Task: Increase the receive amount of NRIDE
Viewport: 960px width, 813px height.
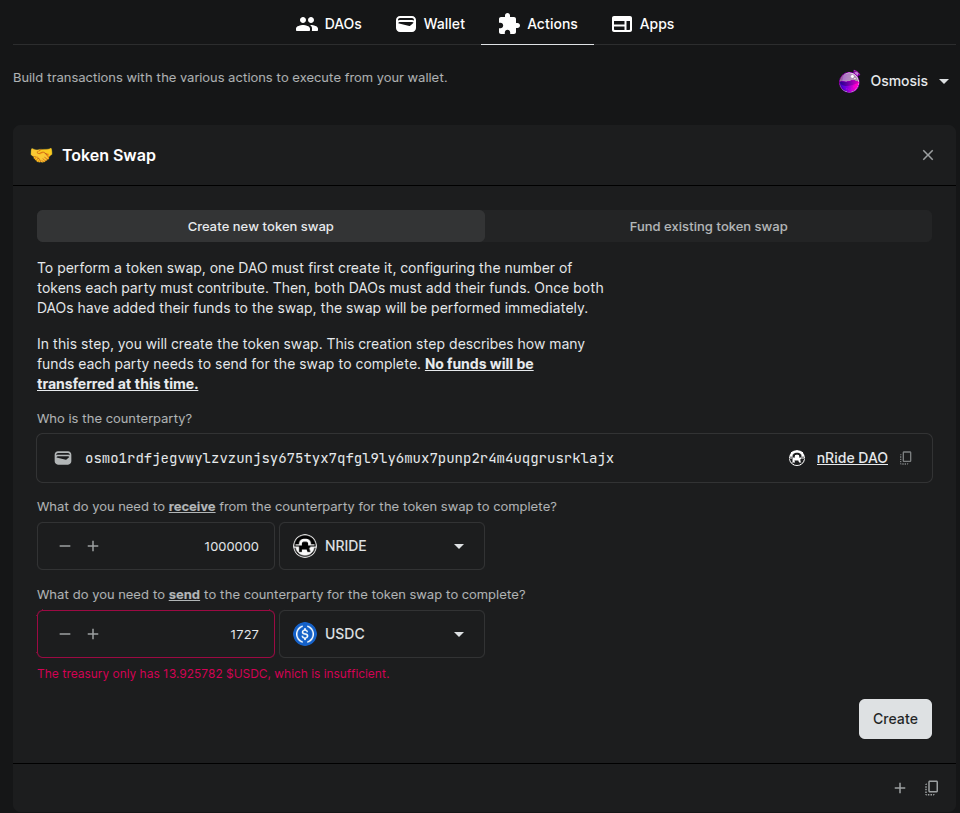Action: (93, 546)
